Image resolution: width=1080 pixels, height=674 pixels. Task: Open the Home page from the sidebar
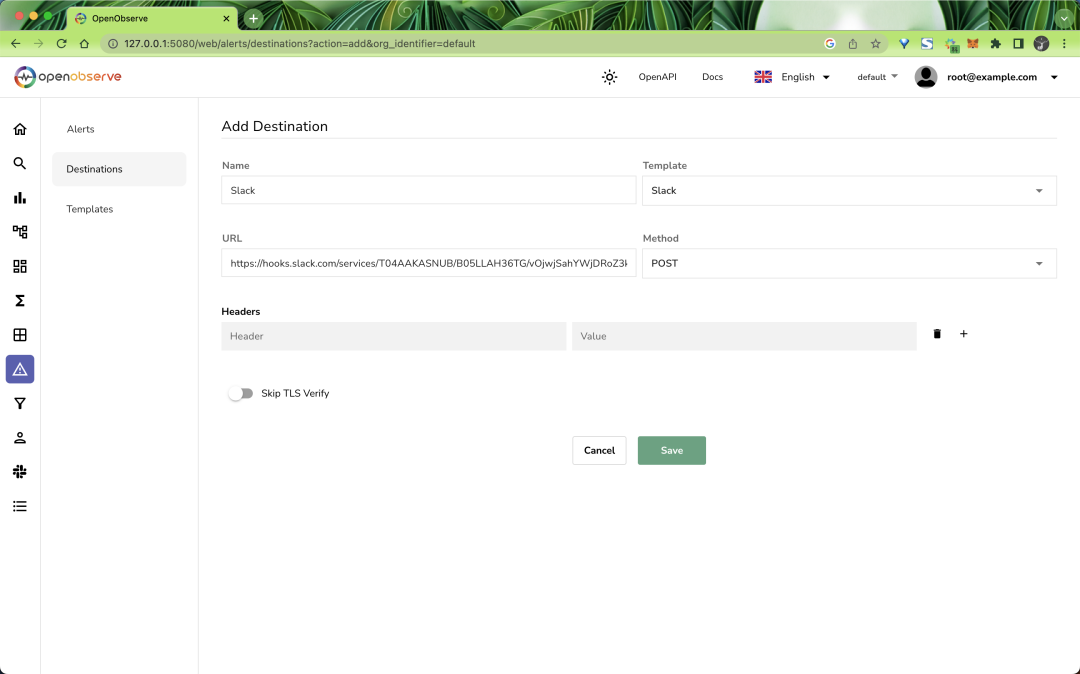point(20,129)
